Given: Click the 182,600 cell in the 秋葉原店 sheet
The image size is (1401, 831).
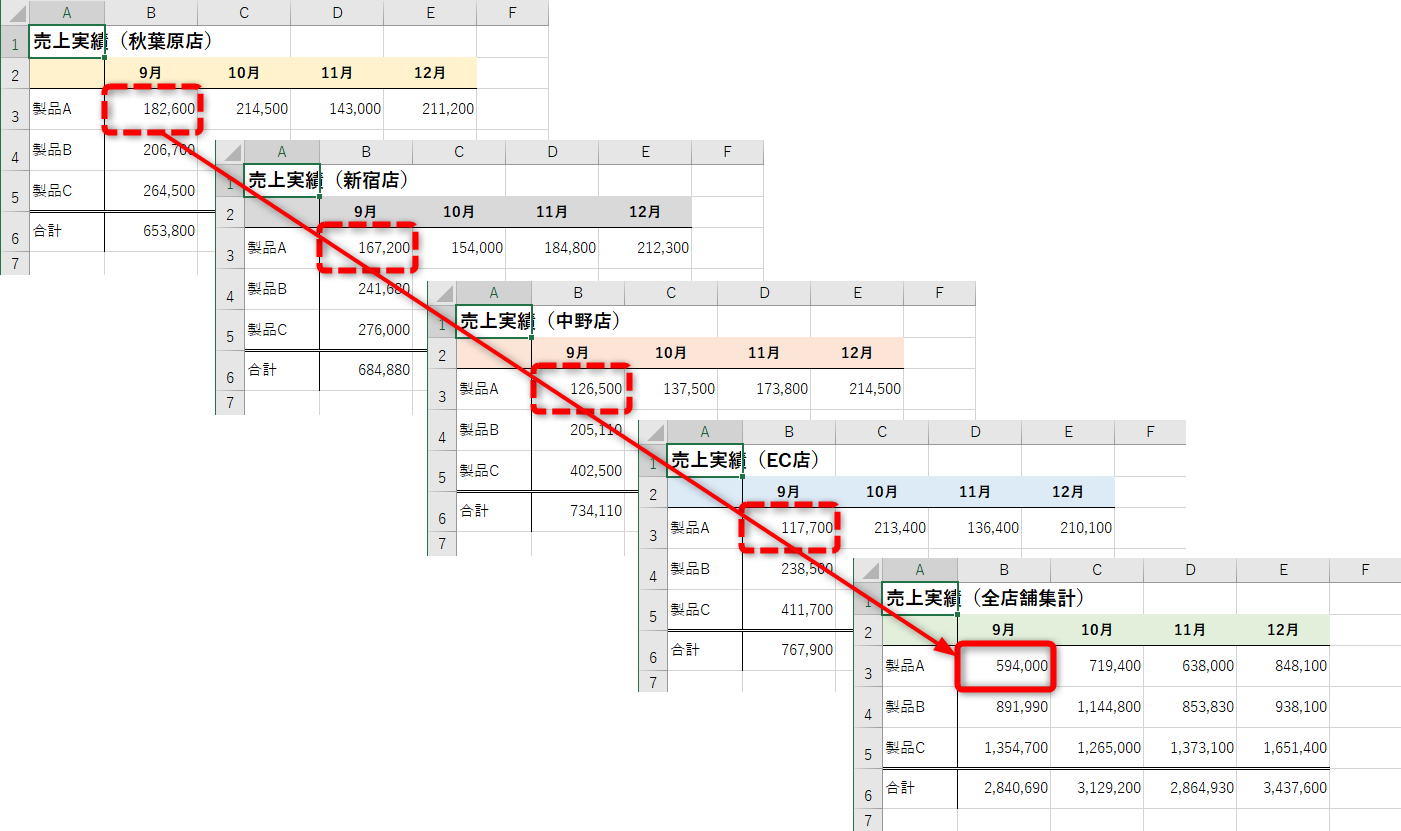Looking at the screenshot, I should [151, 108].
